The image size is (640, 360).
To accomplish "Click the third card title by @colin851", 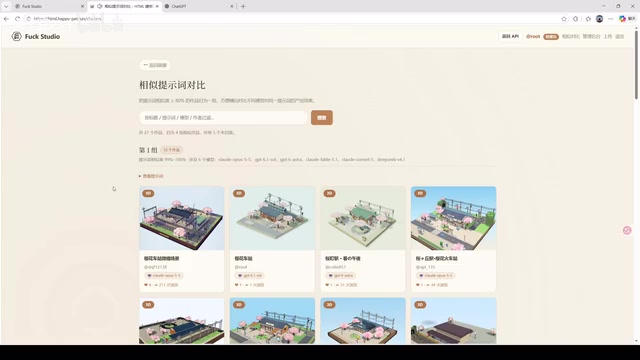I will pos(342,258).
